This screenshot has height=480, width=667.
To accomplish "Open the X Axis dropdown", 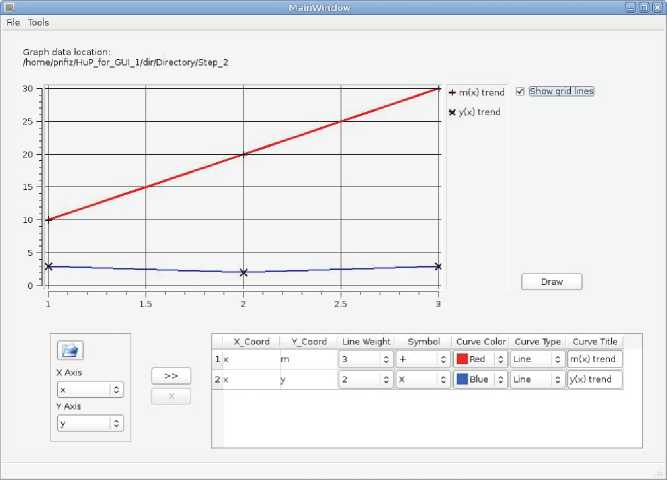I will tap(89, 390).
